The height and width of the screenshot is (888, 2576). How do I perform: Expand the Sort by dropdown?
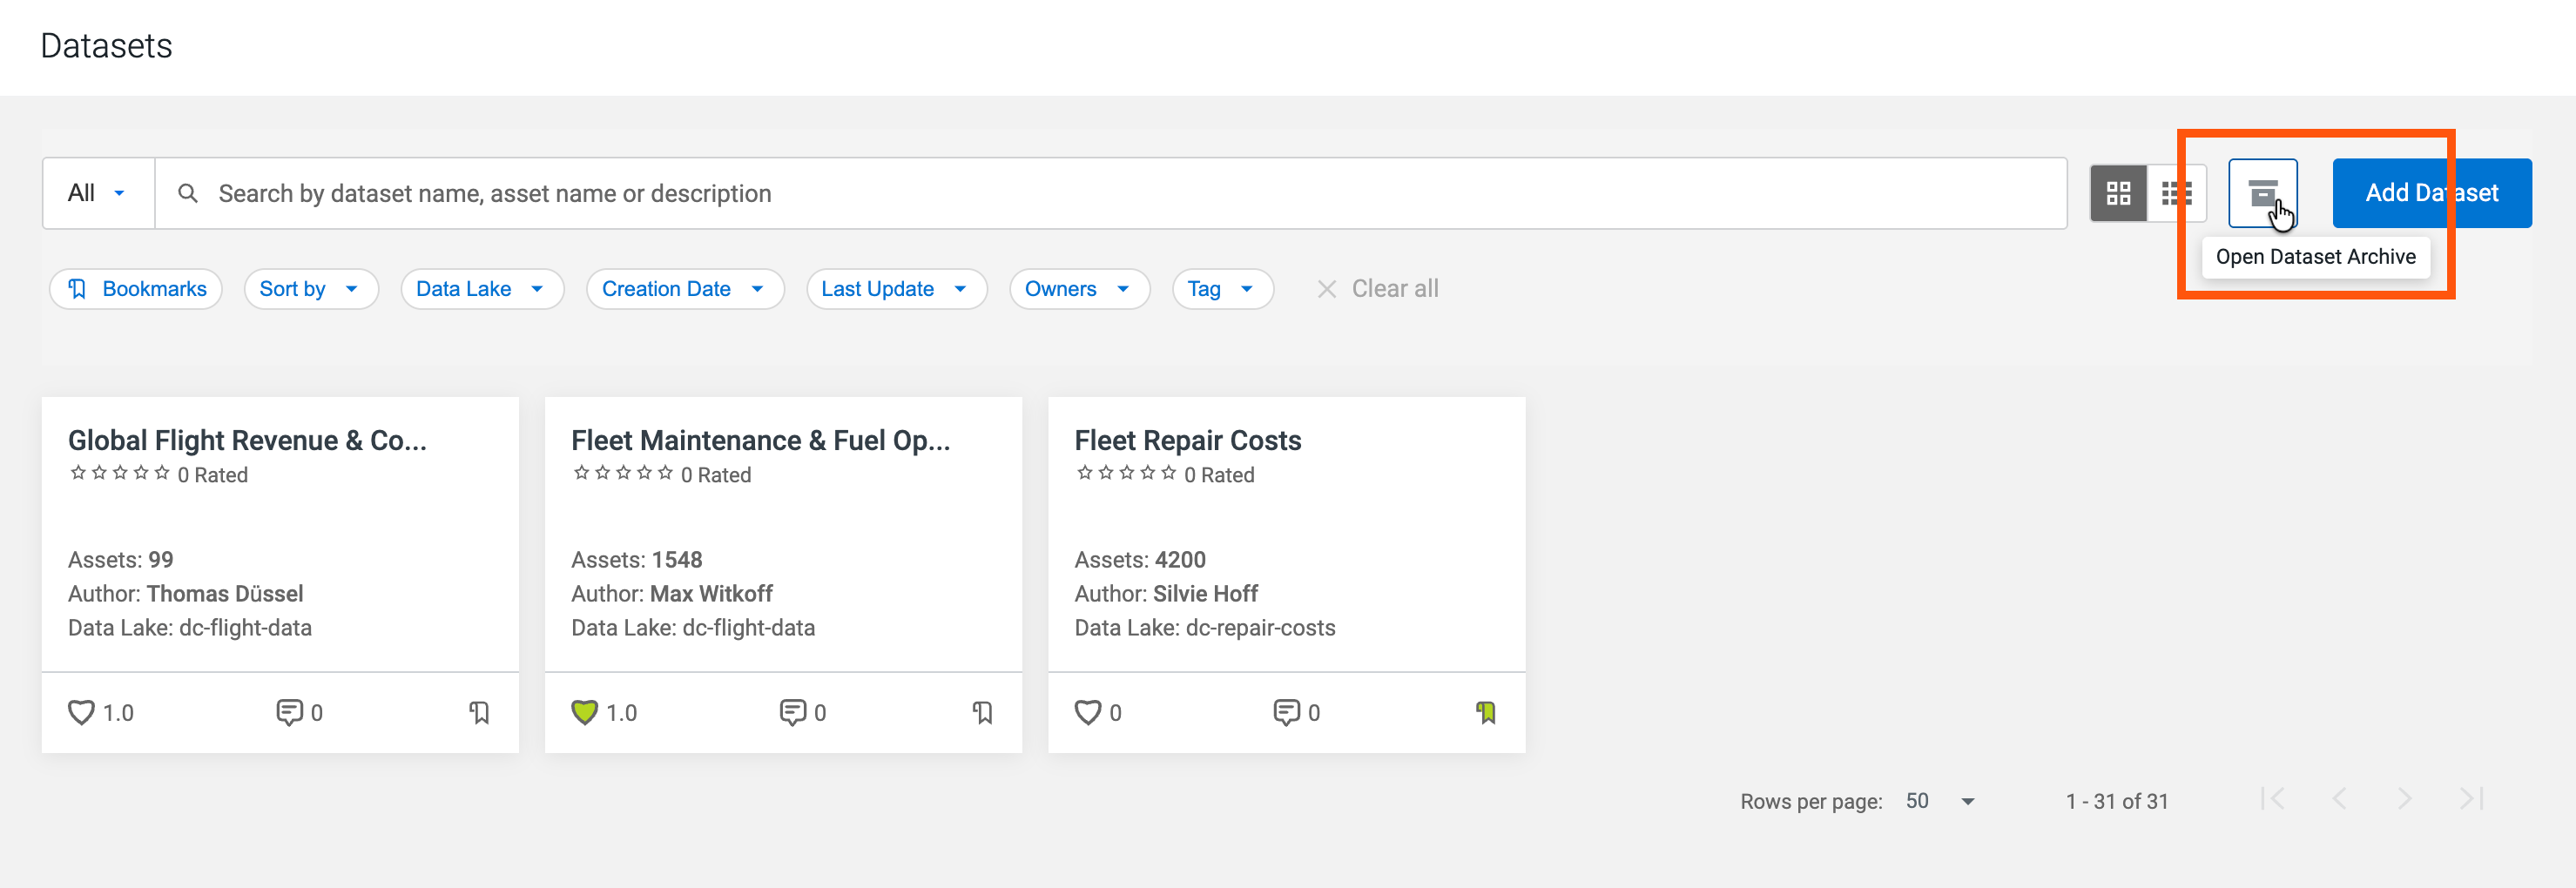coord(311,289)
